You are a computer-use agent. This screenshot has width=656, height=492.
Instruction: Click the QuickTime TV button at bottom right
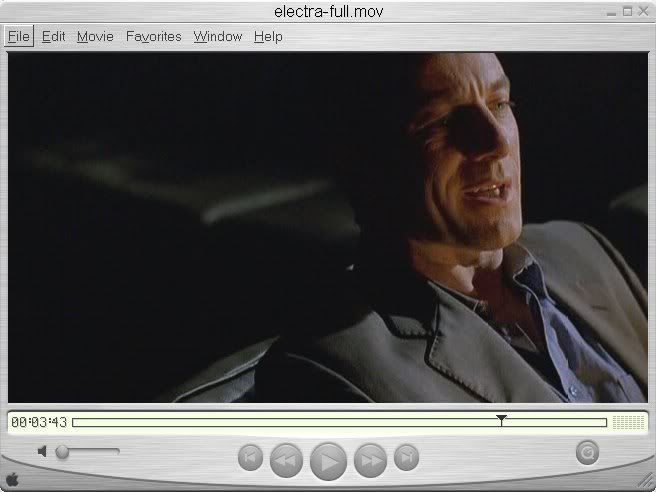coord(587,452)
